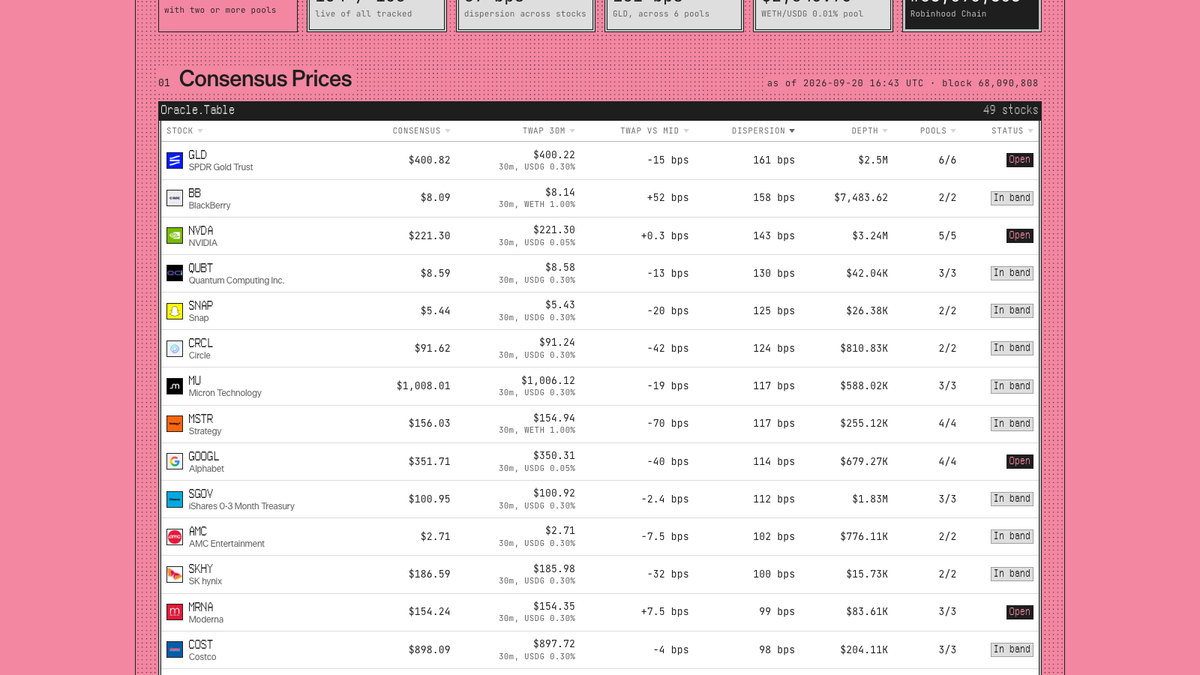Click the $400.82 consensus price for GLD
The height and width of the screenshot is (675, 1200).
(x=429, y=160)
